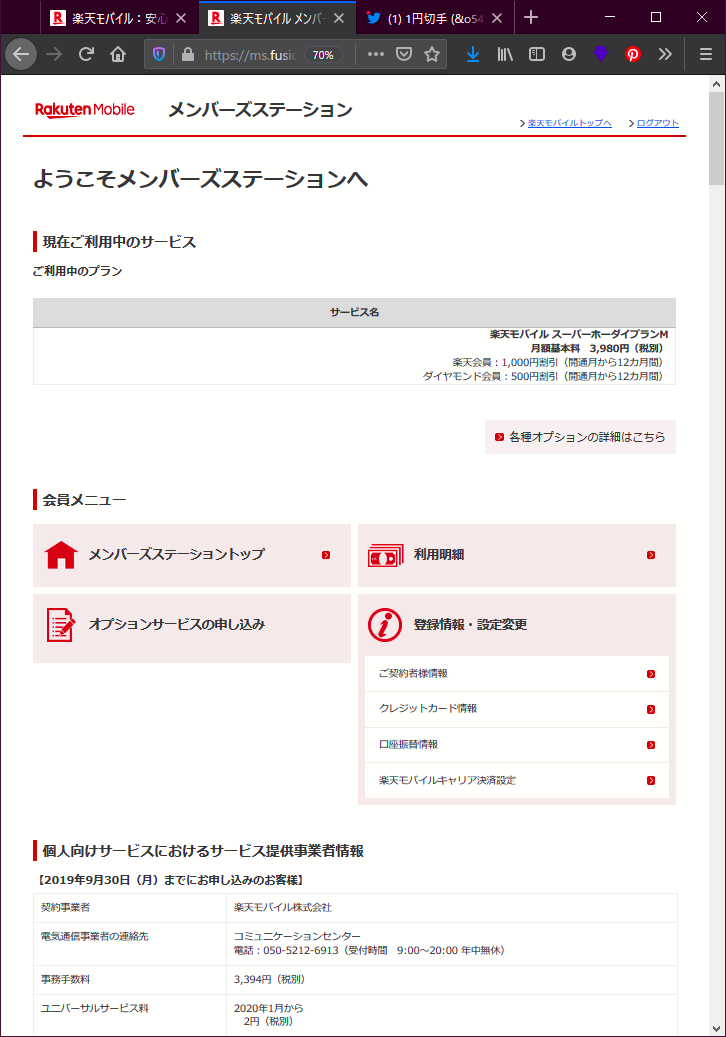
Task: Open Firefox account avatar icon
Action: 569,54
